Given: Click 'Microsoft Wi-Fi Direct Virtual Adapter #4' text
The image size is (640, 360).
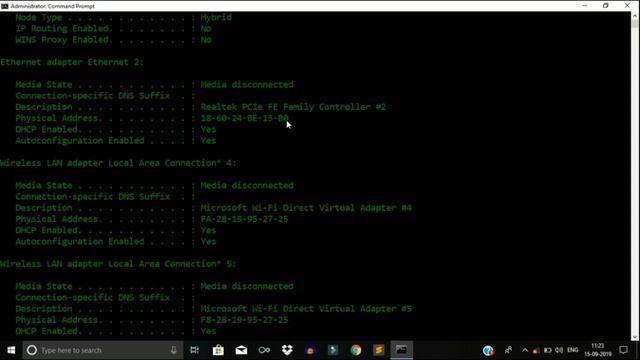Looking at the screenshot, I should pos(306,208).
